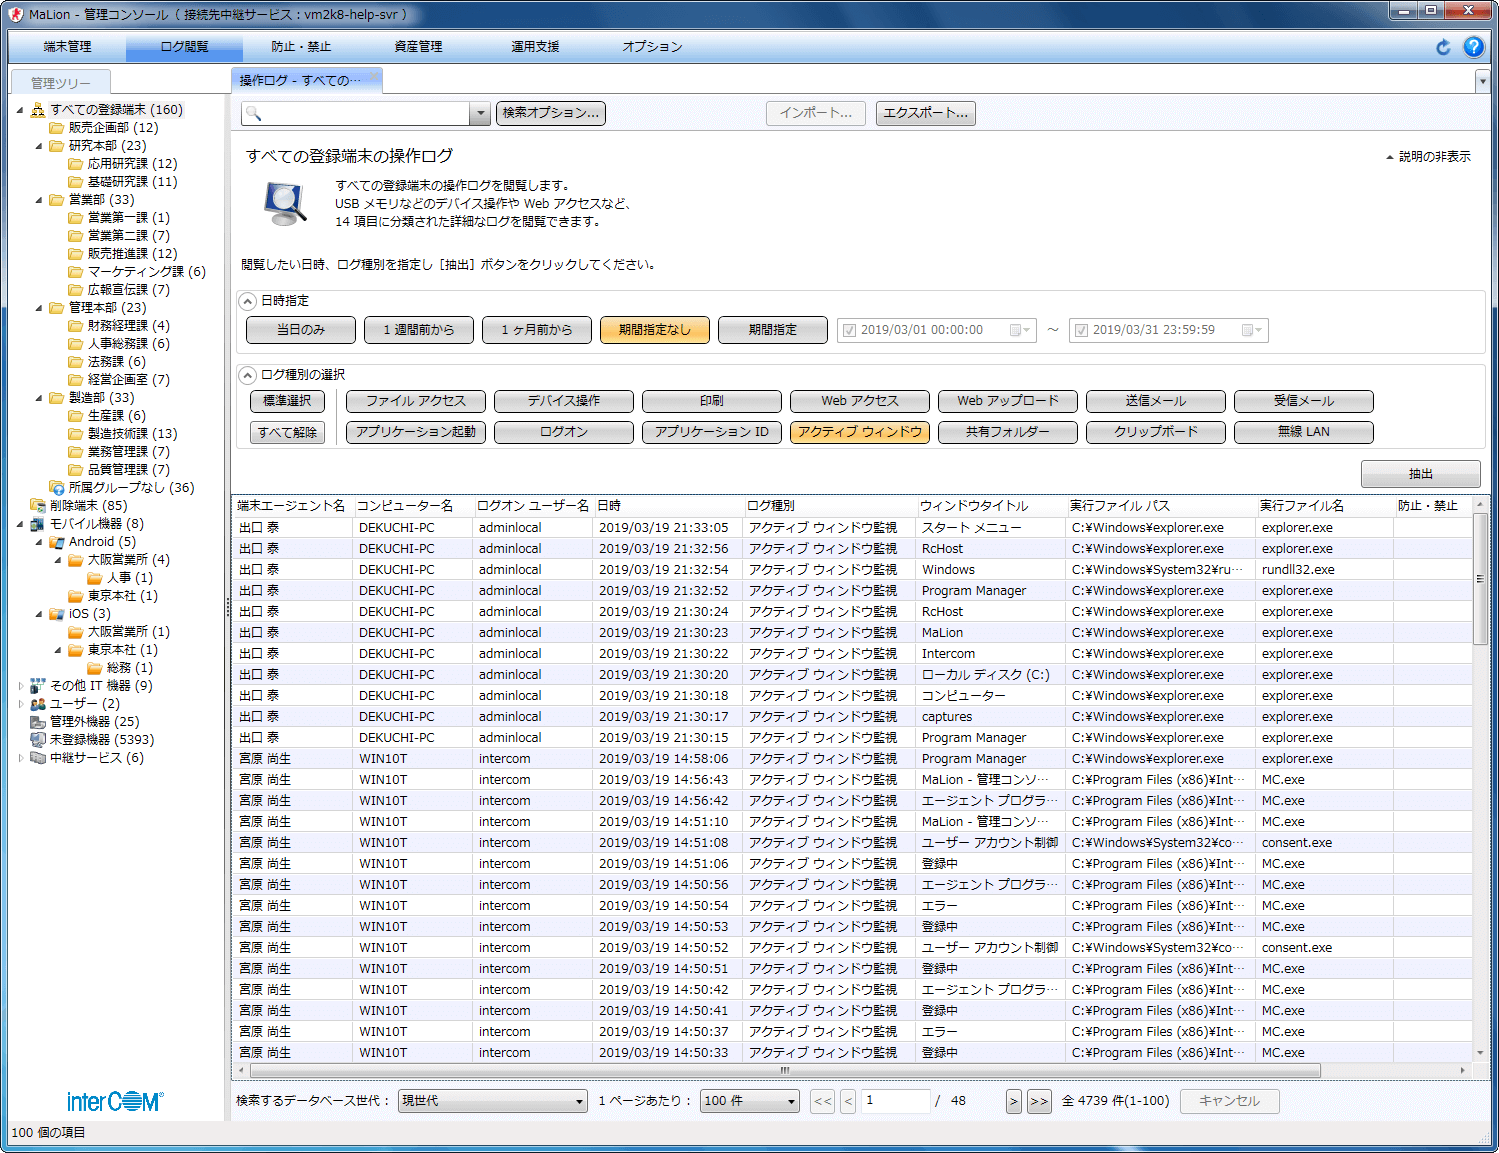Select the モバイル機器 device icon in the tree

click(x=37, y=524)
